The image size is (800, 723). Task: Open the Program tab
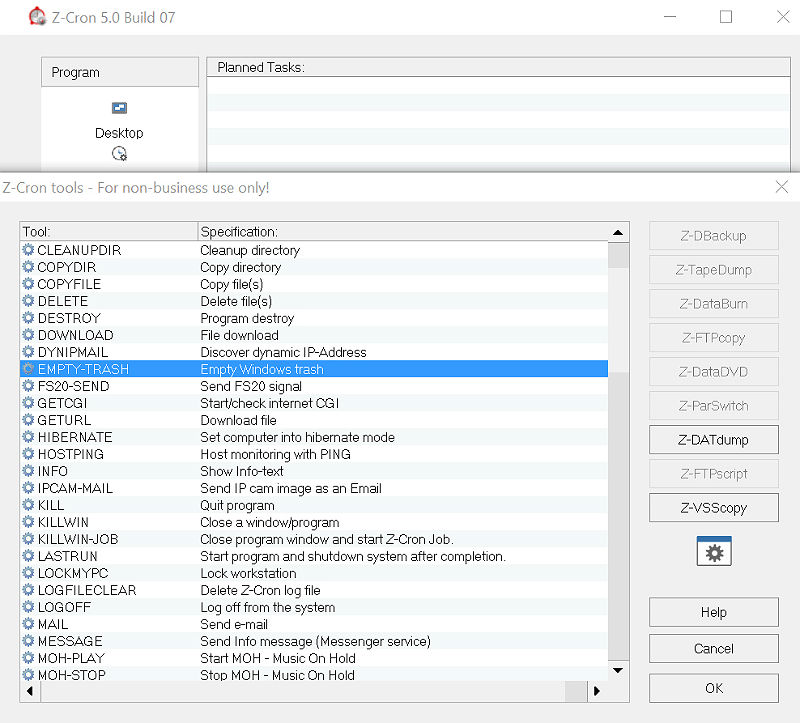120,72
